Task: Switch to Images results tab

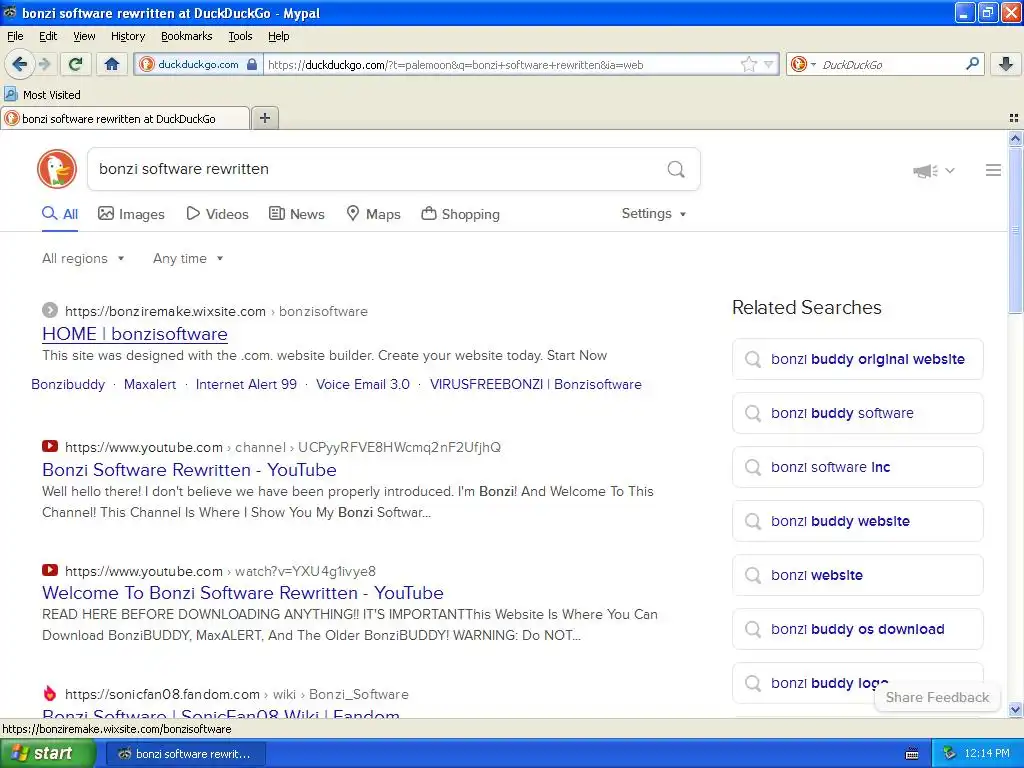Action: click(131, 214)
